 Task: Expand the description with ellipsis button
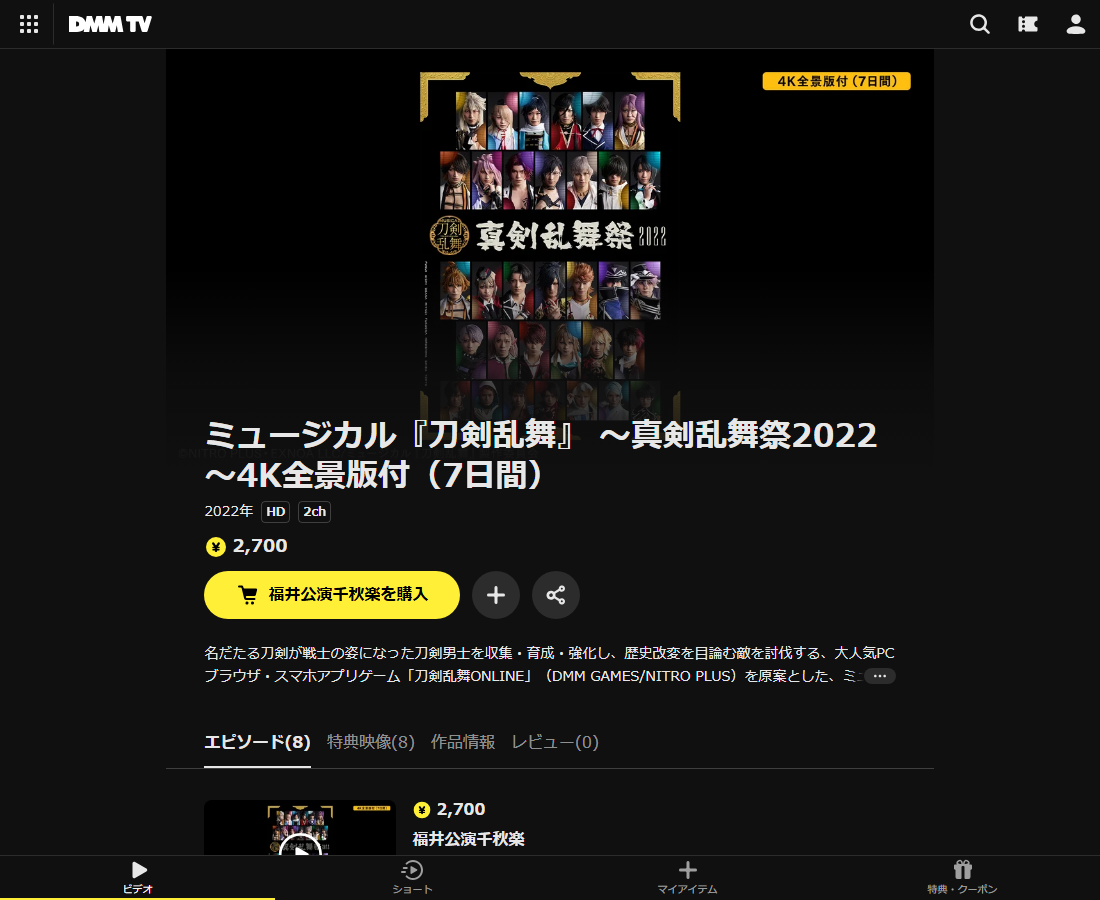pyautogui.click(x=880, y=676)
